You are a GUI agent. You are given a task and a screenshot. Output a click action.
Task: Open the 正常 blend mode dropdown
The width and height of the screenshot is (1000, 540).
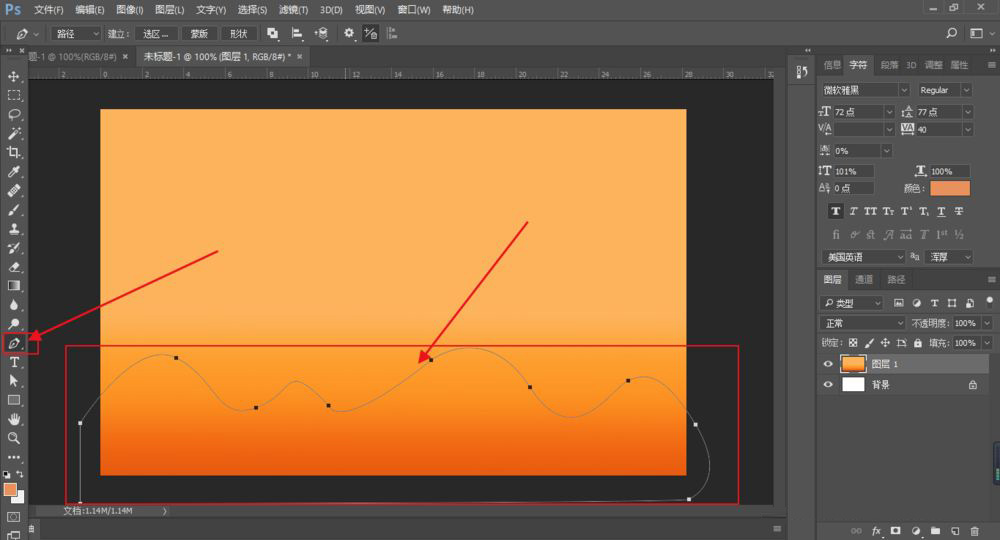click(x=862, y=323)
